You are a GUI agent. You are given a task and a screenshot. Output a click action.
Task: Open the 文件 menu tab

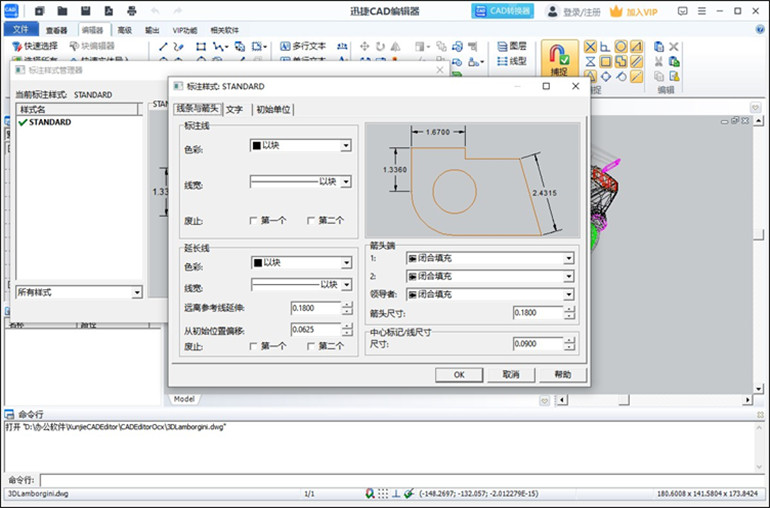coord(21,29)
